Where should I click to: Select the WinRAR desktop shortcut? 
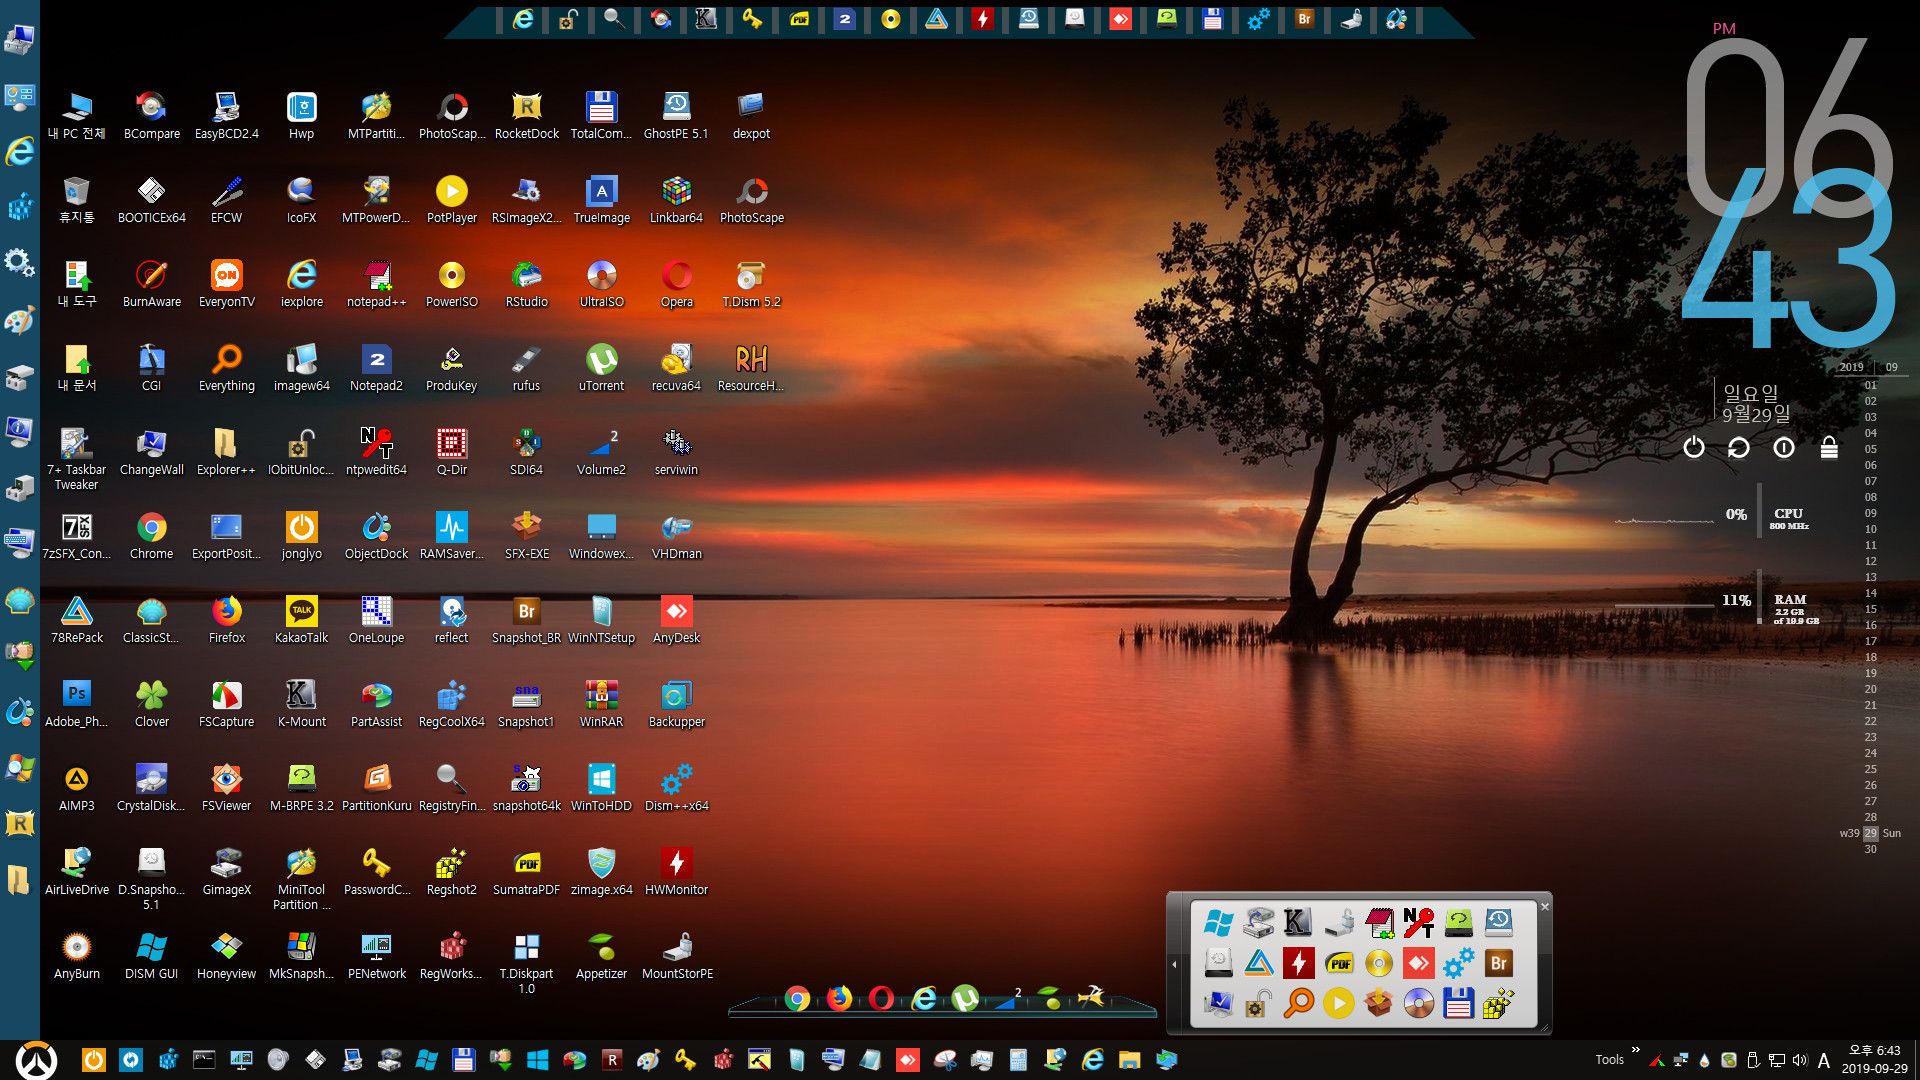[x=601, y=704]
